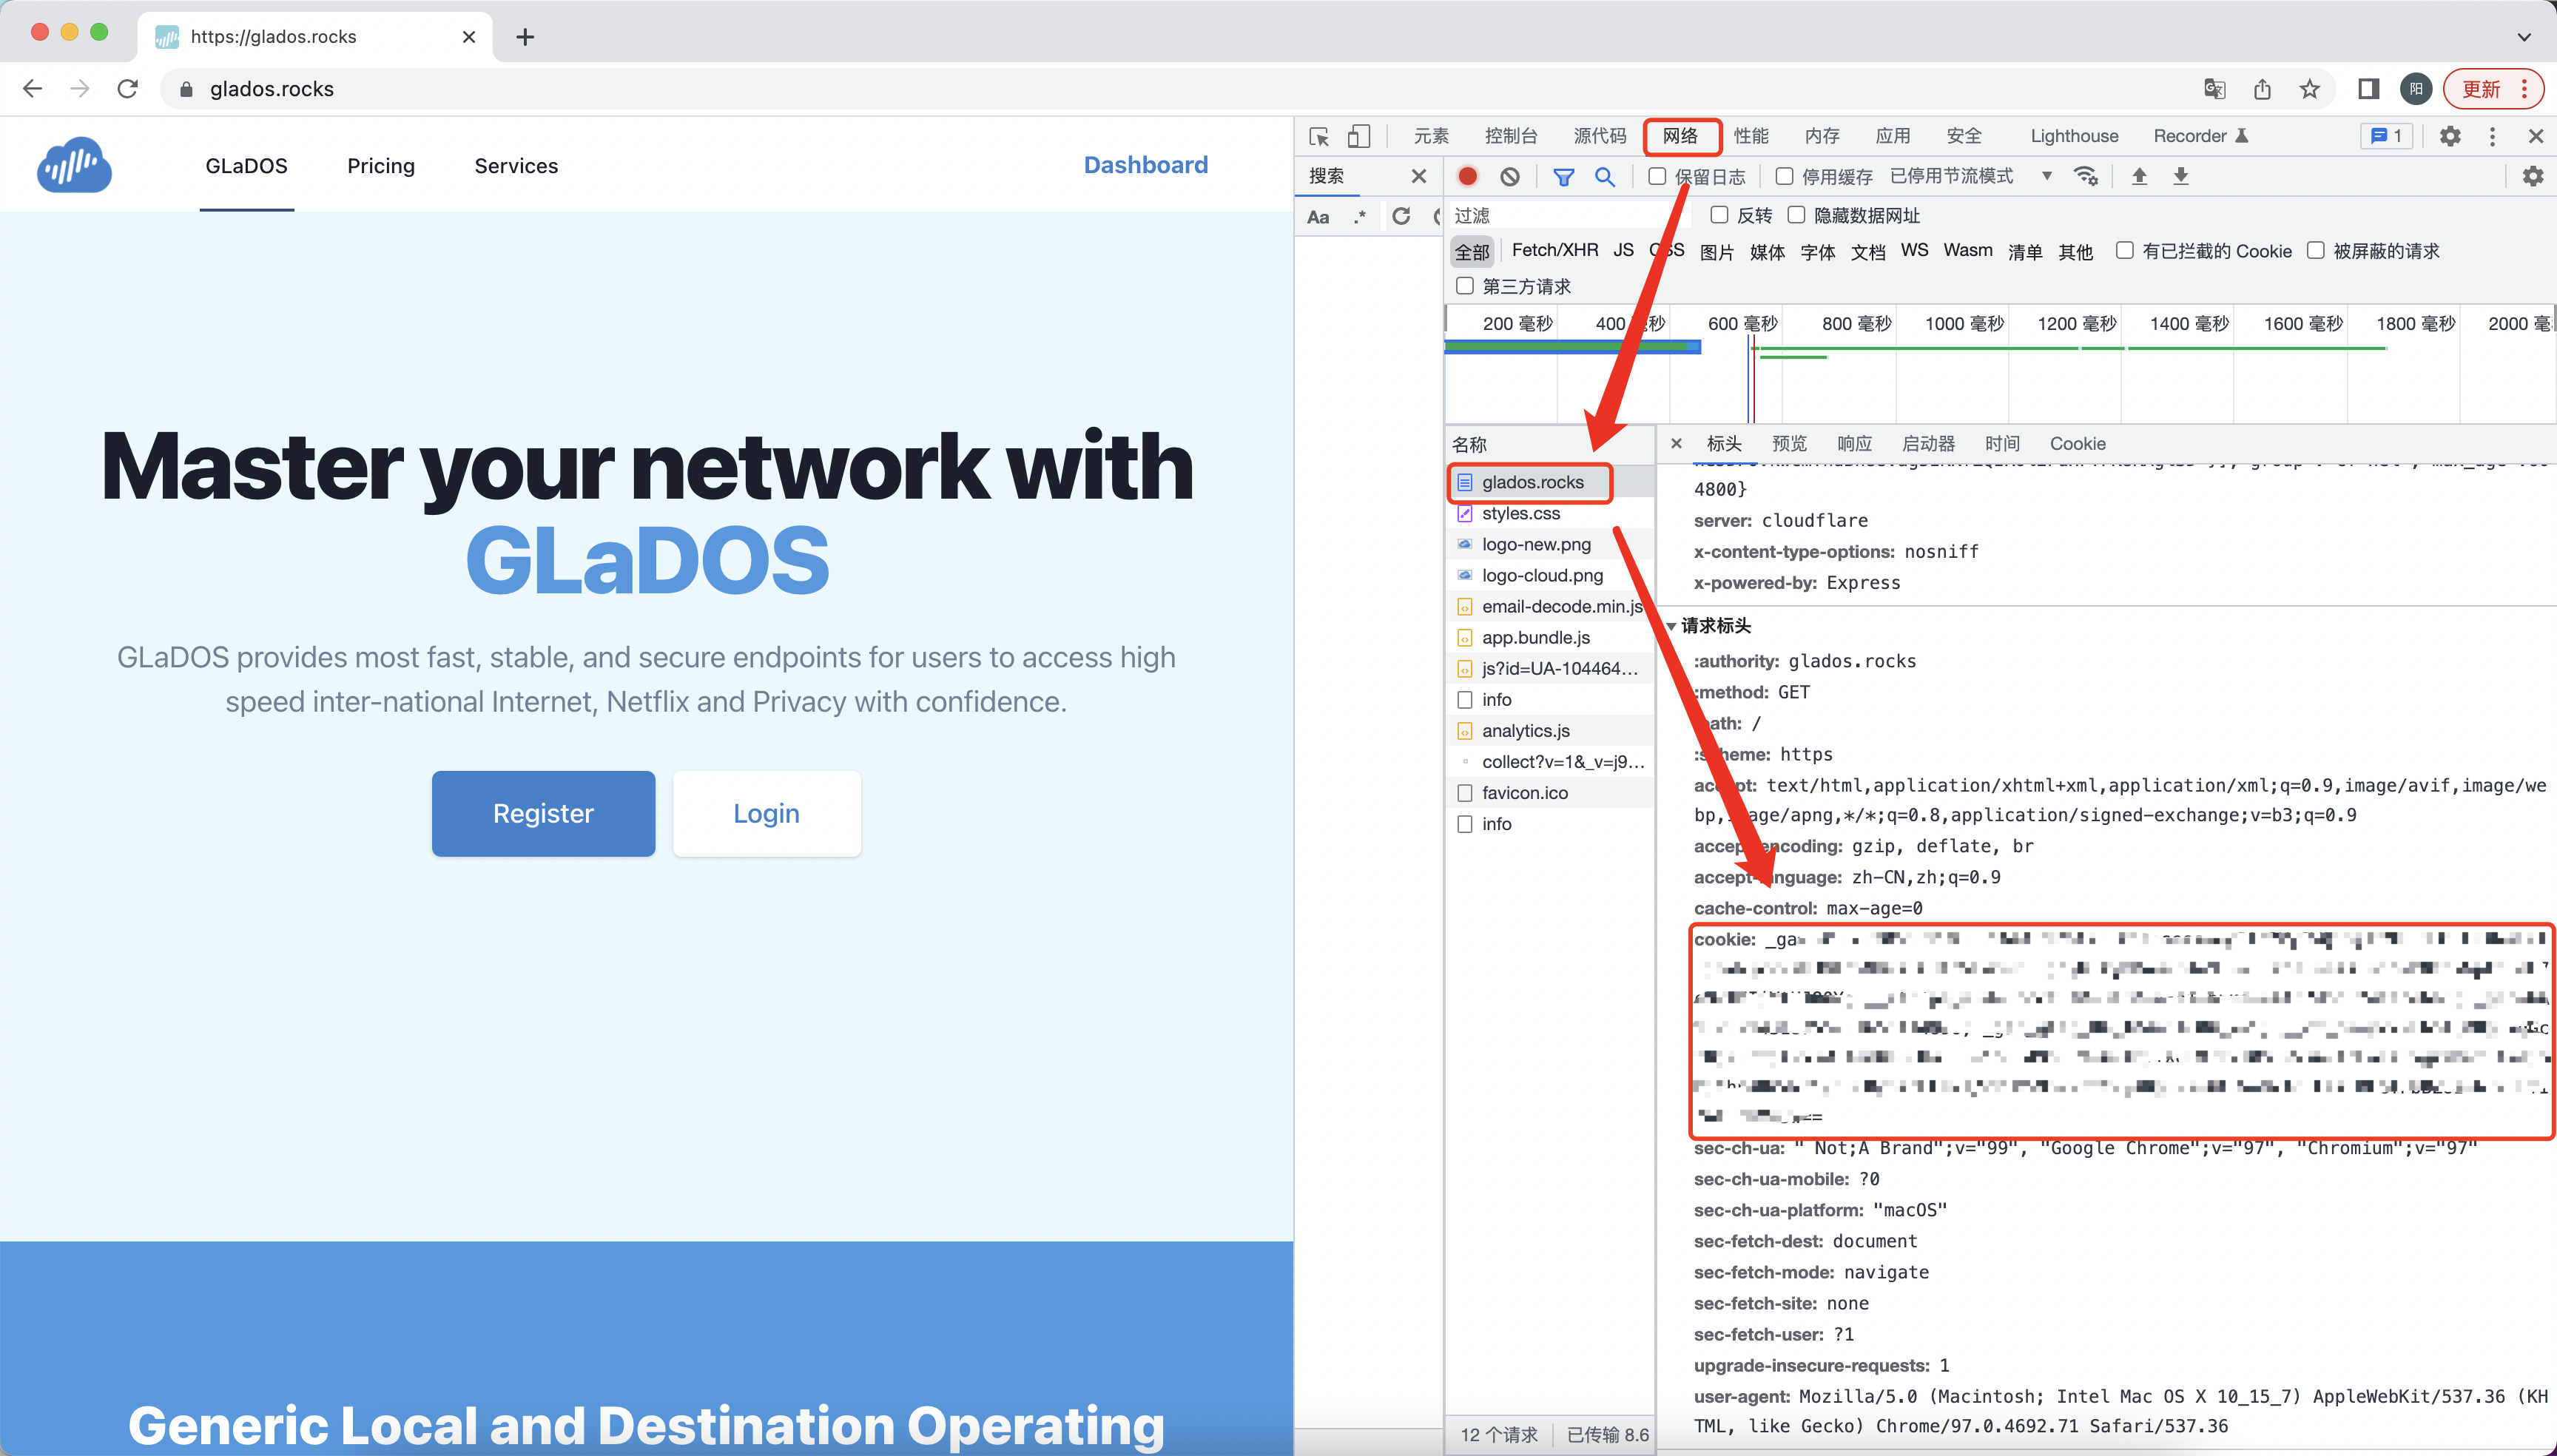The height and width of the screenshot is (1456, 2557).
Task: Switch to the 控制台 tab
Action: click(1510, 136)
